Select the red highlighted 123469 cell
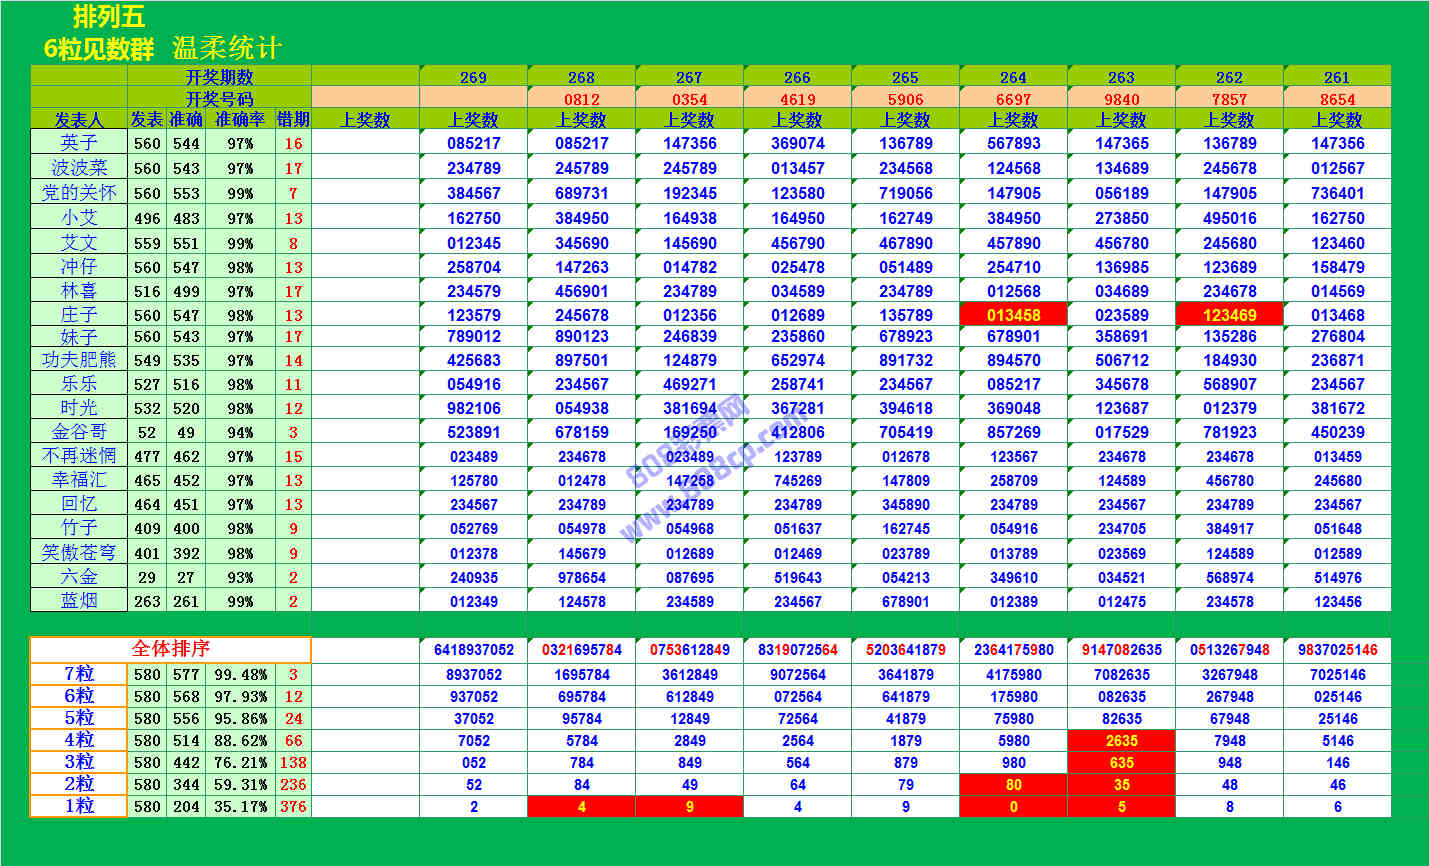 click(x=1229, y=315)
